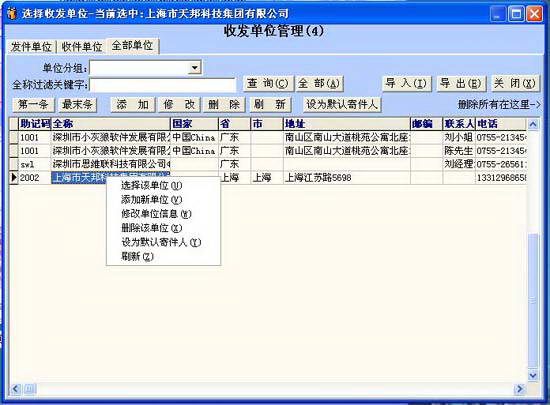Click the 联系人 column header
This screenshot has width=550, height=405.
point(459,124)
